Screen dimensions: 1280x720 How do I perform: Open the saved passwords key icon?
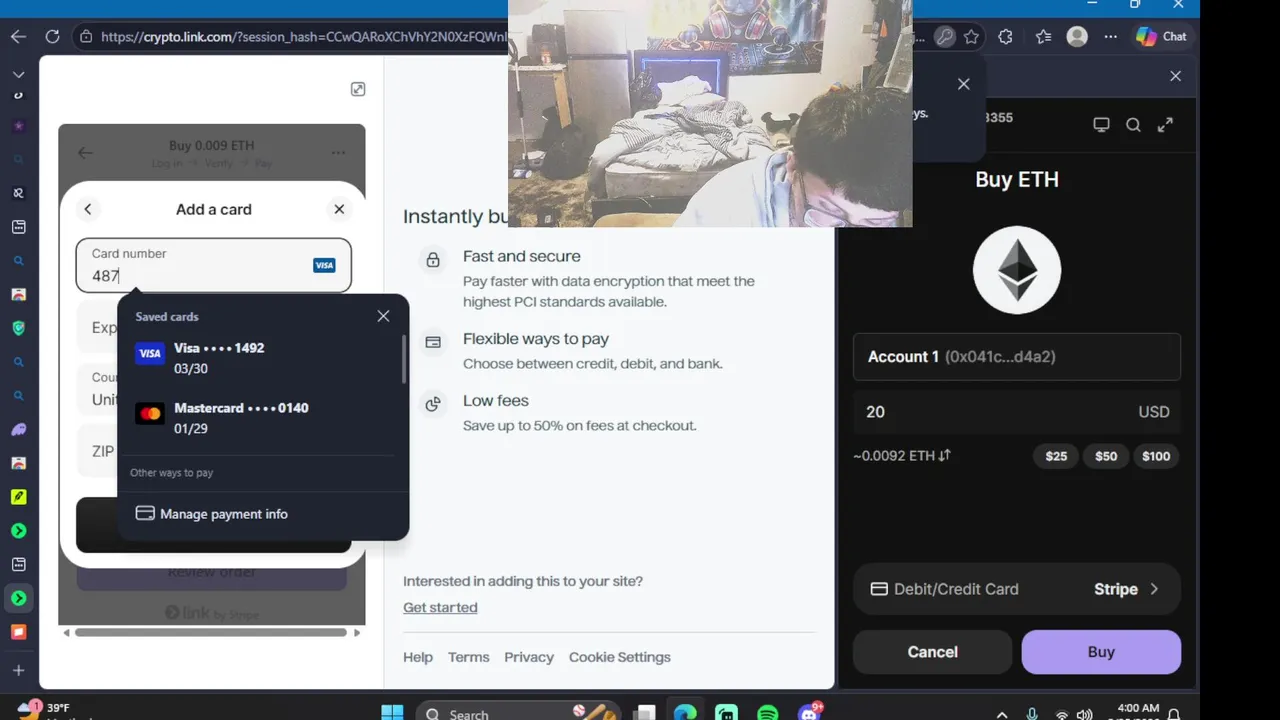[944, 37]
